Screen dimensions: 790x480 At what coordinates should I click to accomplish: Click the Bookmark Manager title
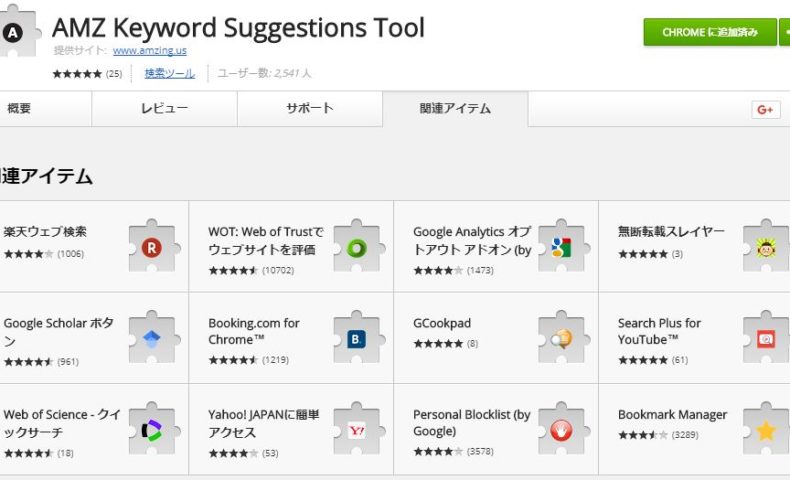point(673,415)
